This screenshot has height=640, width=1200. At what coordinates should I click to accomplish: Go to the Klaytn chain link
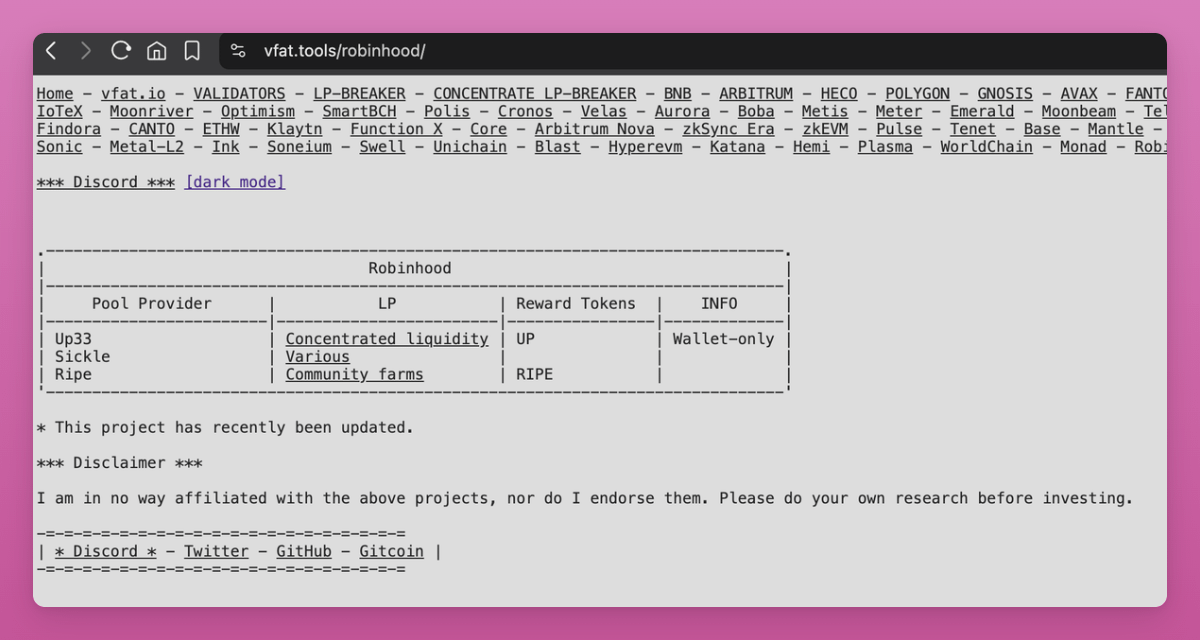[295, 130]
